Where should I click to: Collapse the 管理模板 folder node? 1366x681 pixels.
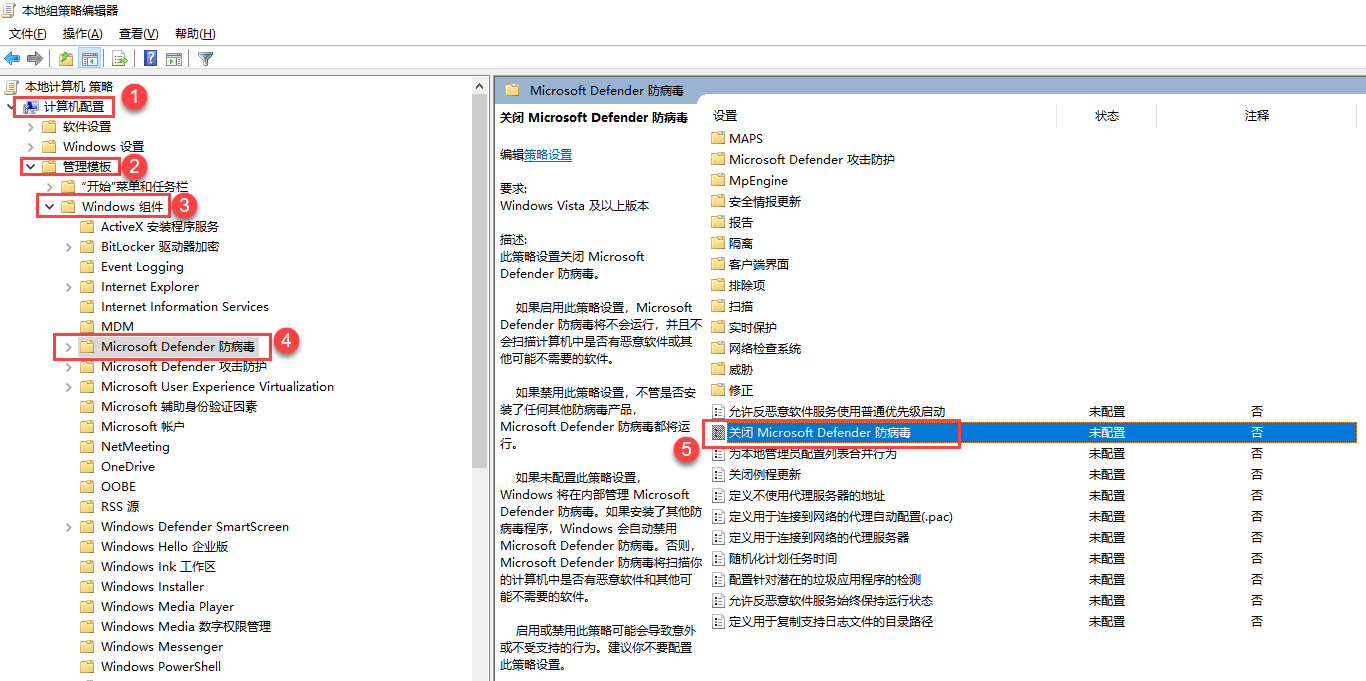[30, 167]
